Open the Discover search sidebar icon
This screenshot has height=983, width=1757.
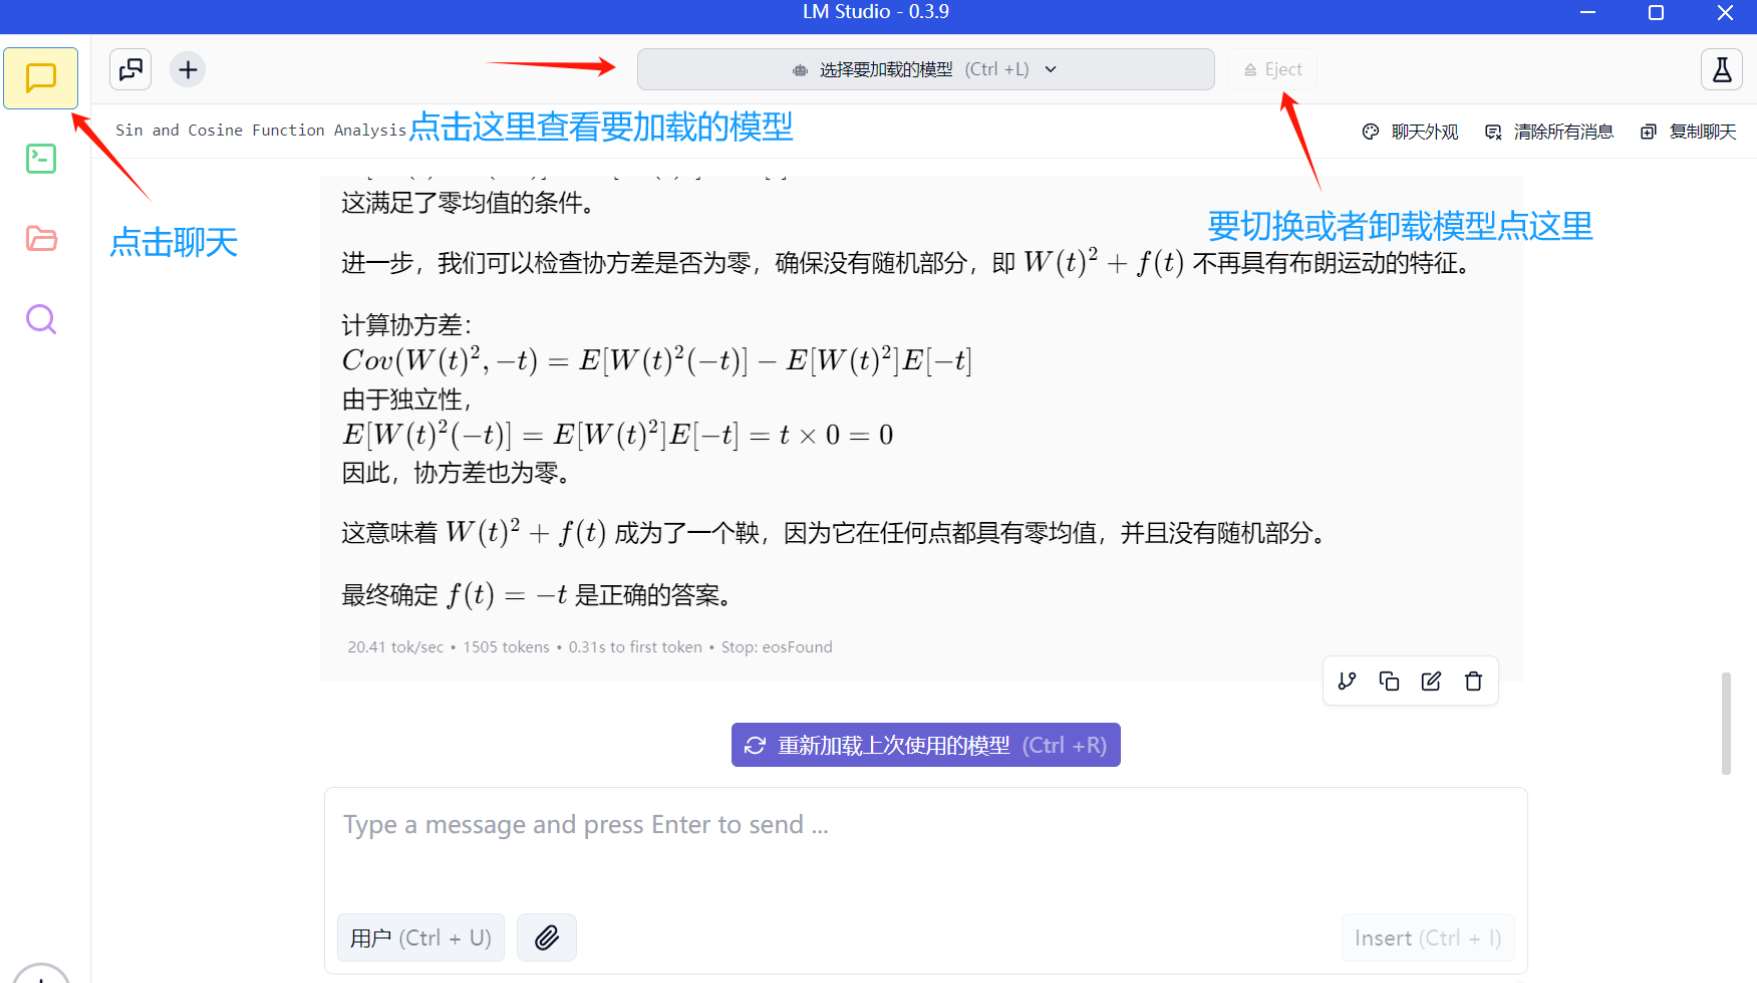pos(41,319)
